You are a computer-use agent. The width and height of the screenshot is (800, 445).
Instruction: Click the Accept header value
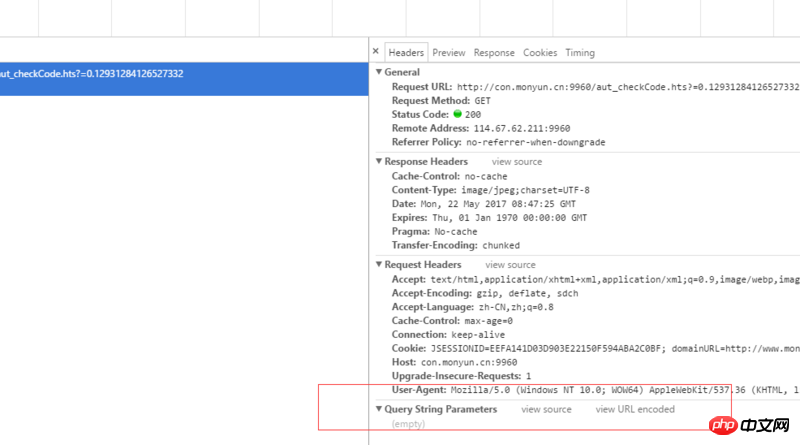point(615,280)
